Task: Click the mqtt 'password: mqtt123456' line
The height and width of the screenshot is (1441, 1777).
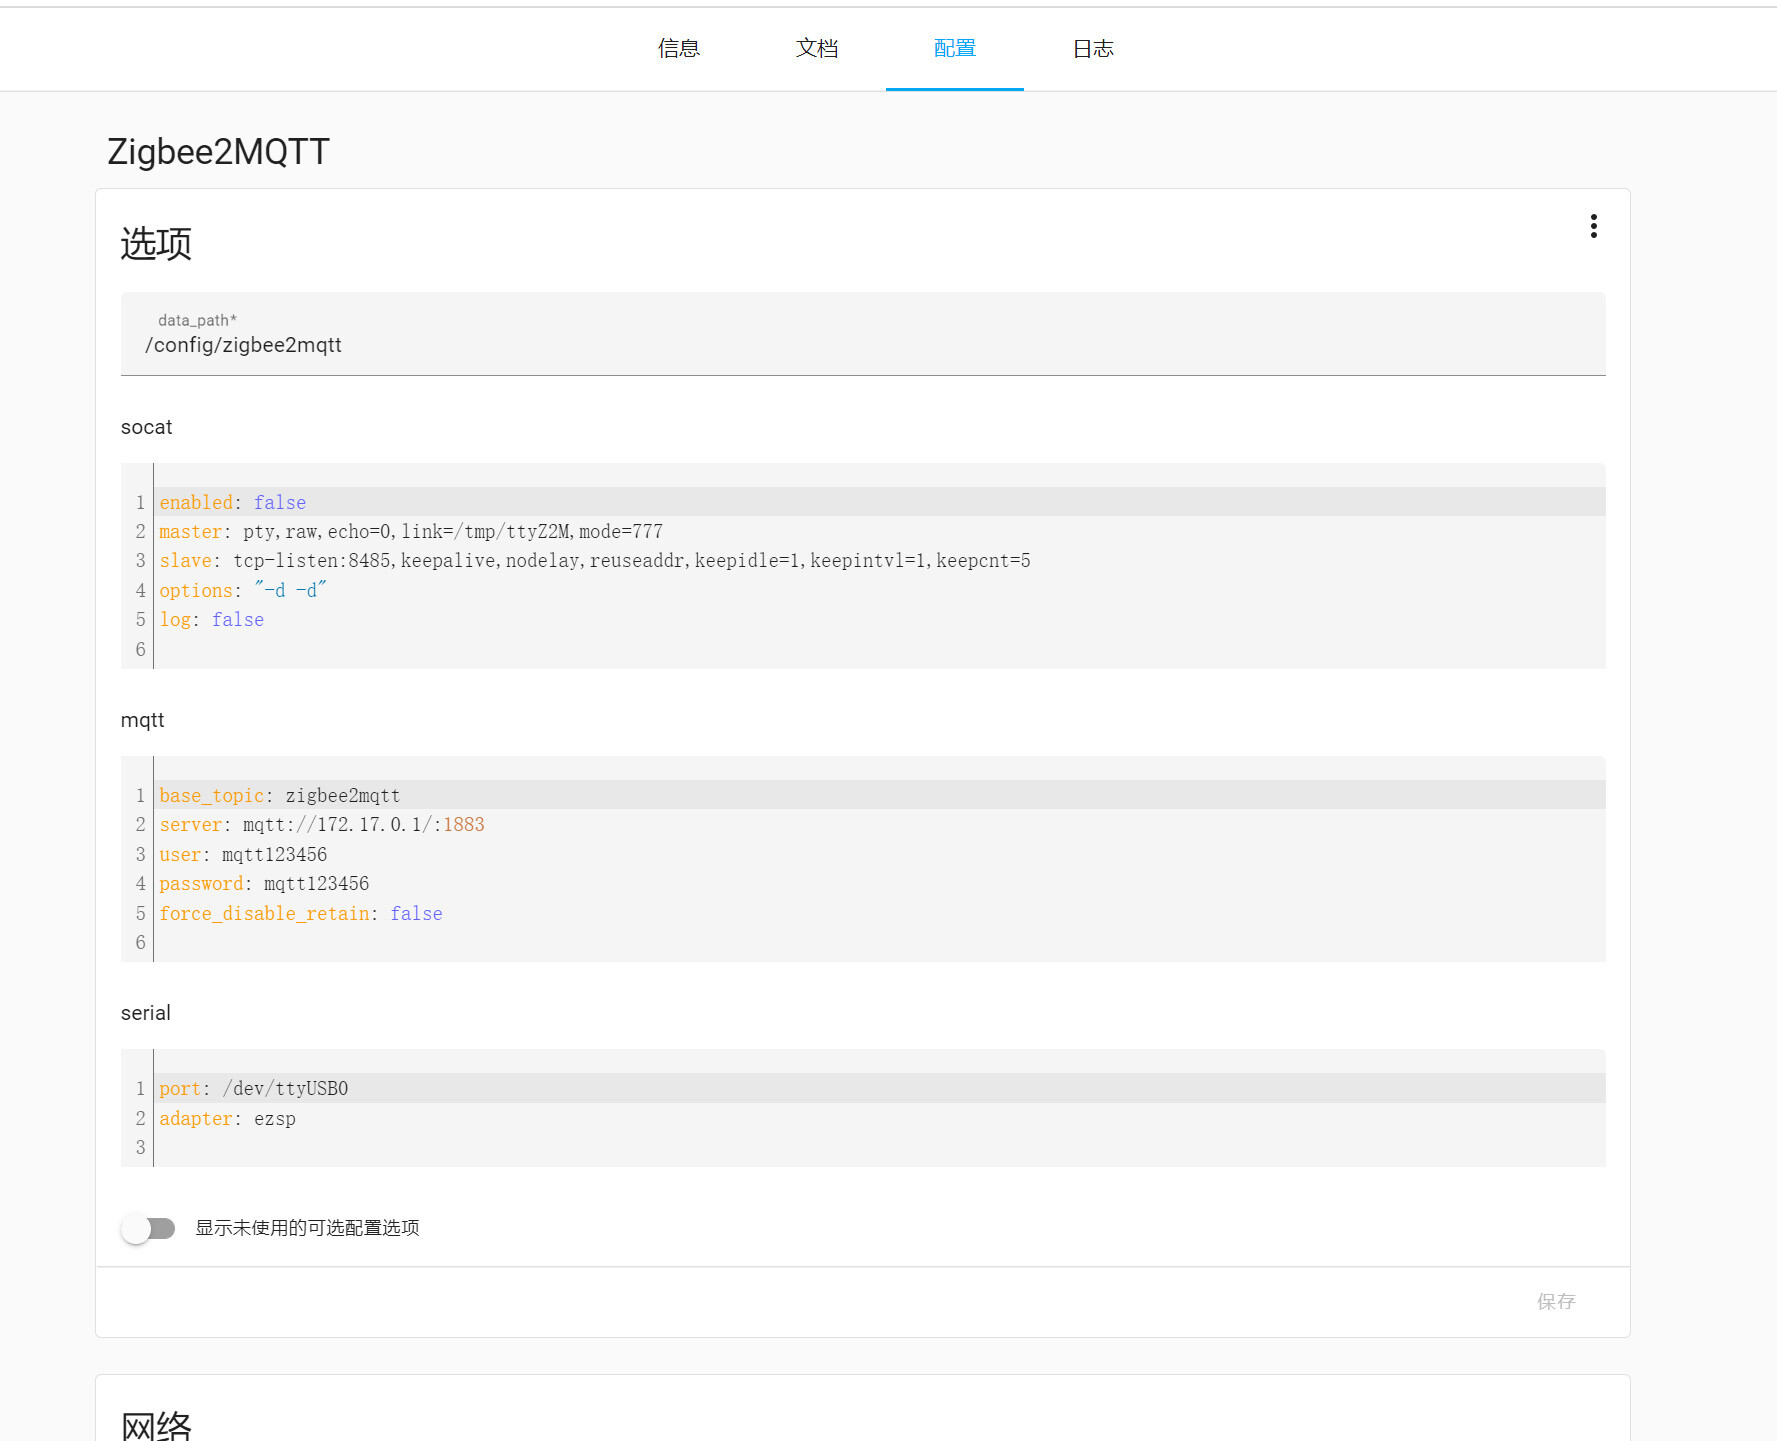Action: point(880,883)
